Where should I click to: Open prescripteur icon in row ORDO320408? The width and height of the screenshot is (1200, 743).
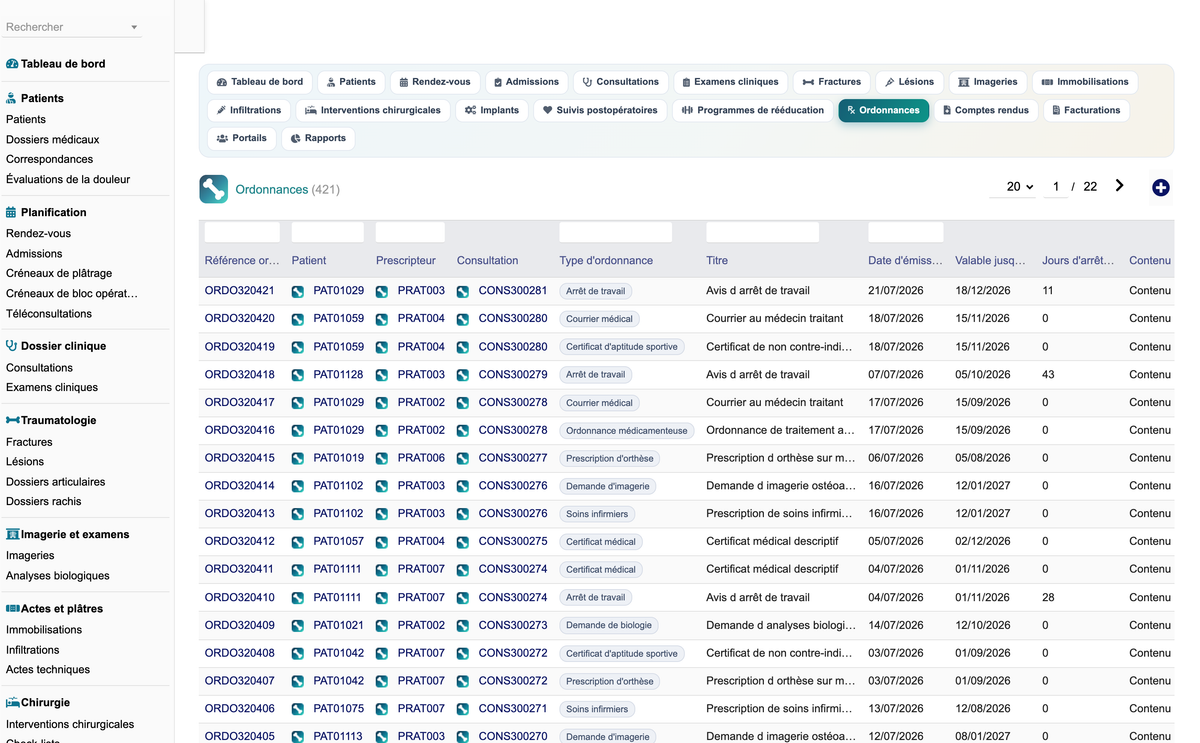pos(382,654)
